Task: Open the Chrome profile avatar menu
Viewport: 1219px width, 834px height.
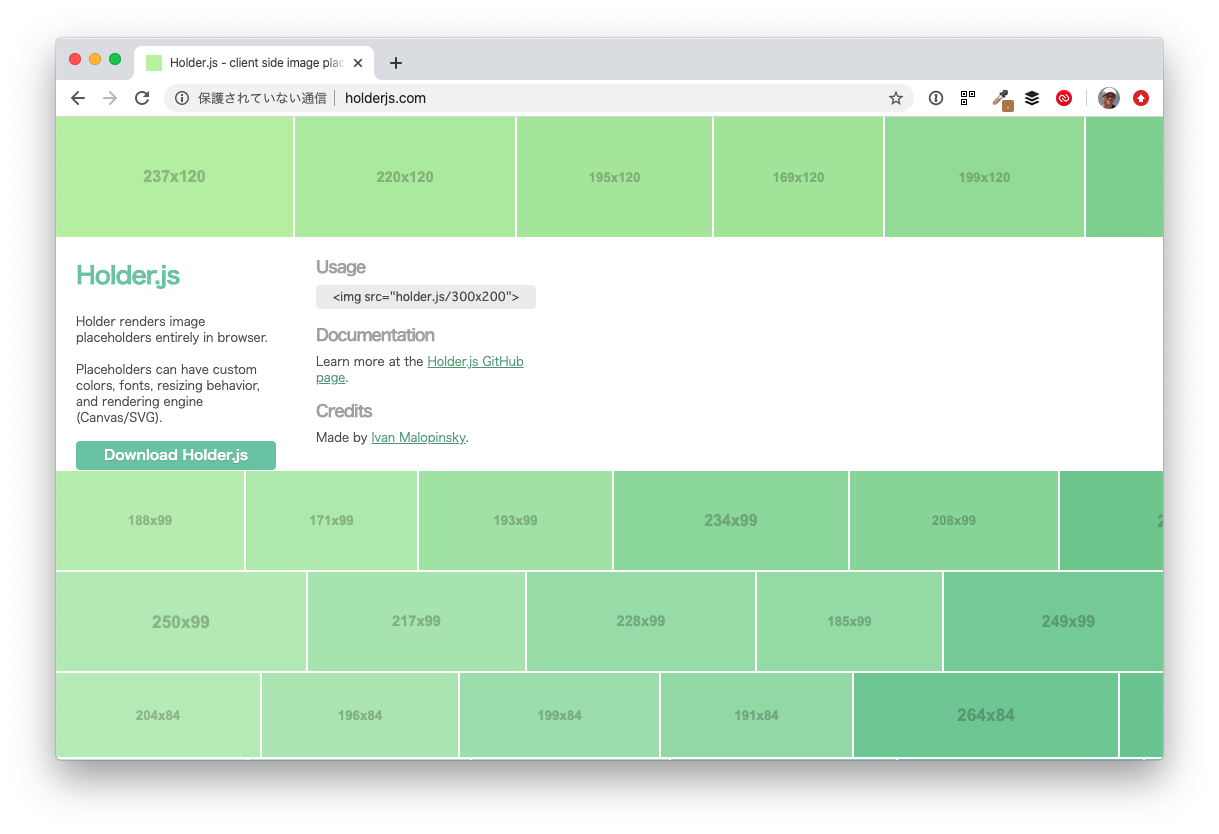Action: coord(1108,98)
